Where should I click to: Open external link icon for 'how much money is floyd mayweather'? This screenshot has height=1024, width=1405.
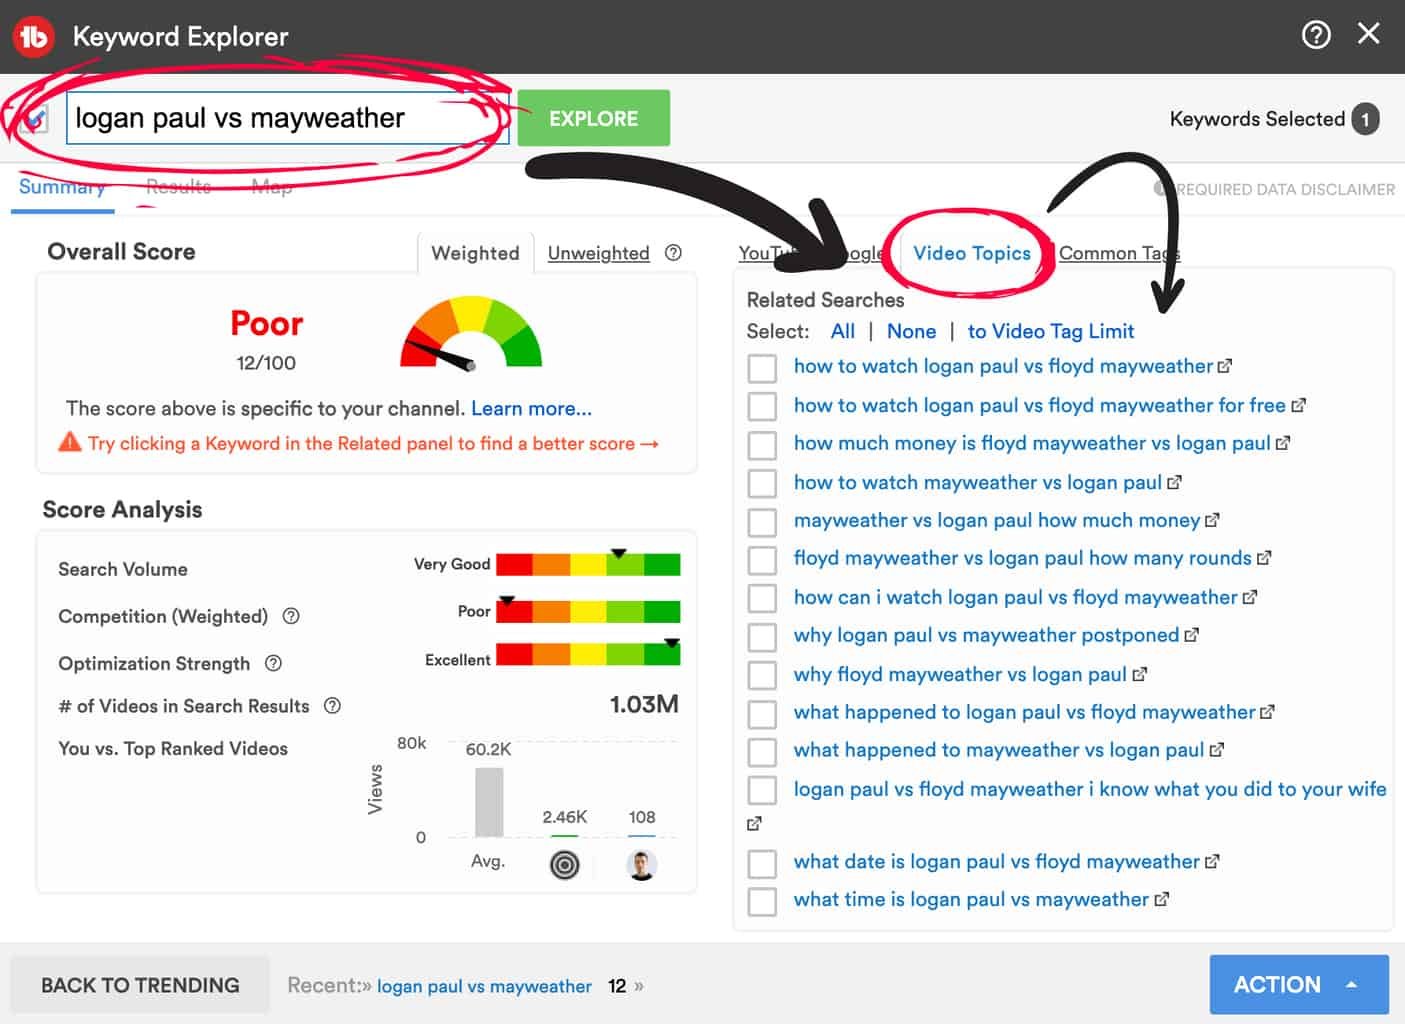1283,443
